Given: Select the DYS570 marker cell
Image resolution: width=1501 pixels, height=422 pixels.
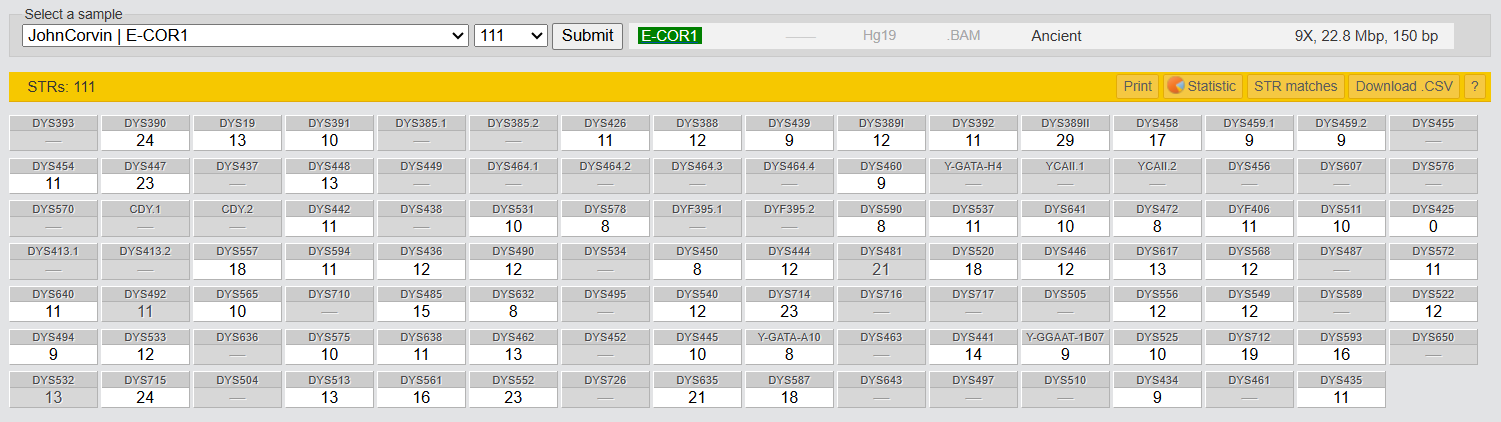Looking at the screenshot, I should point(53,219).
